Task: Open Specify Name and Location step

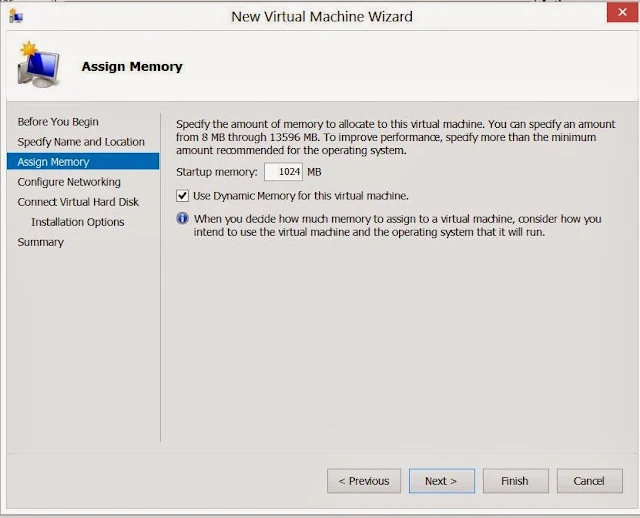Action: coord(81,142)
